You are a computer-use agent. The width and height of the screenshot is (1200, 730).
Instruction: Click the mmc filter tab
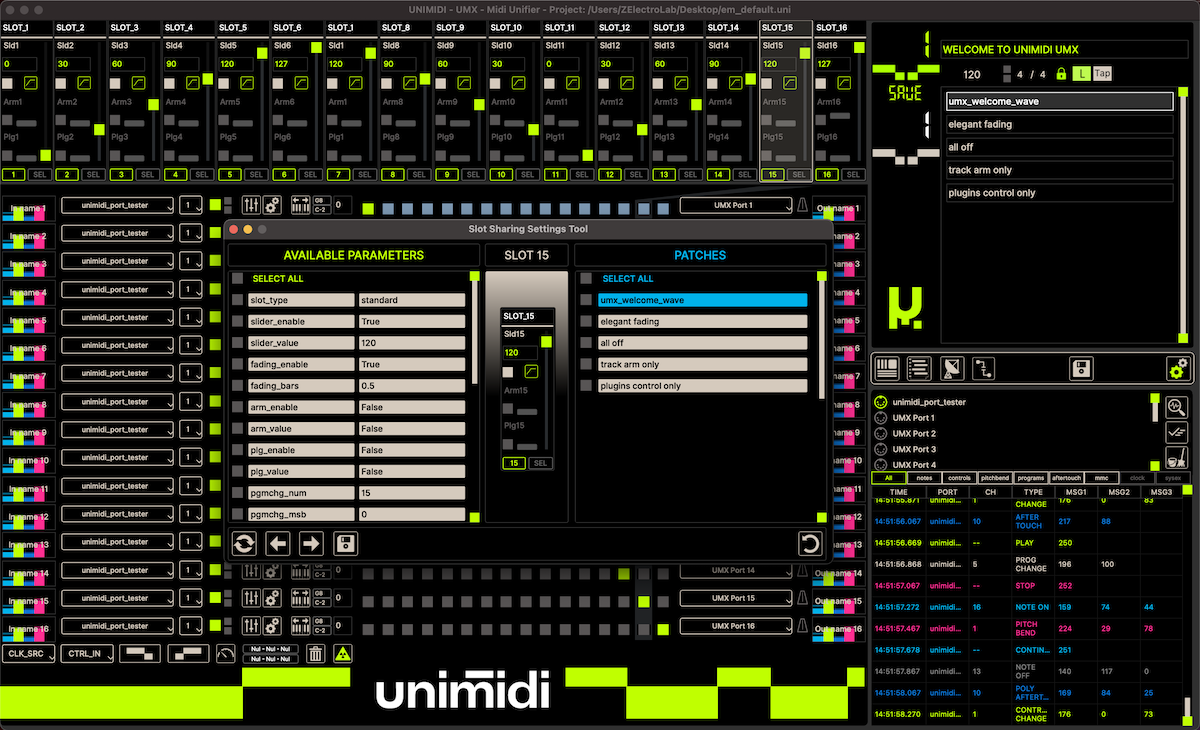coord(1100,478)
